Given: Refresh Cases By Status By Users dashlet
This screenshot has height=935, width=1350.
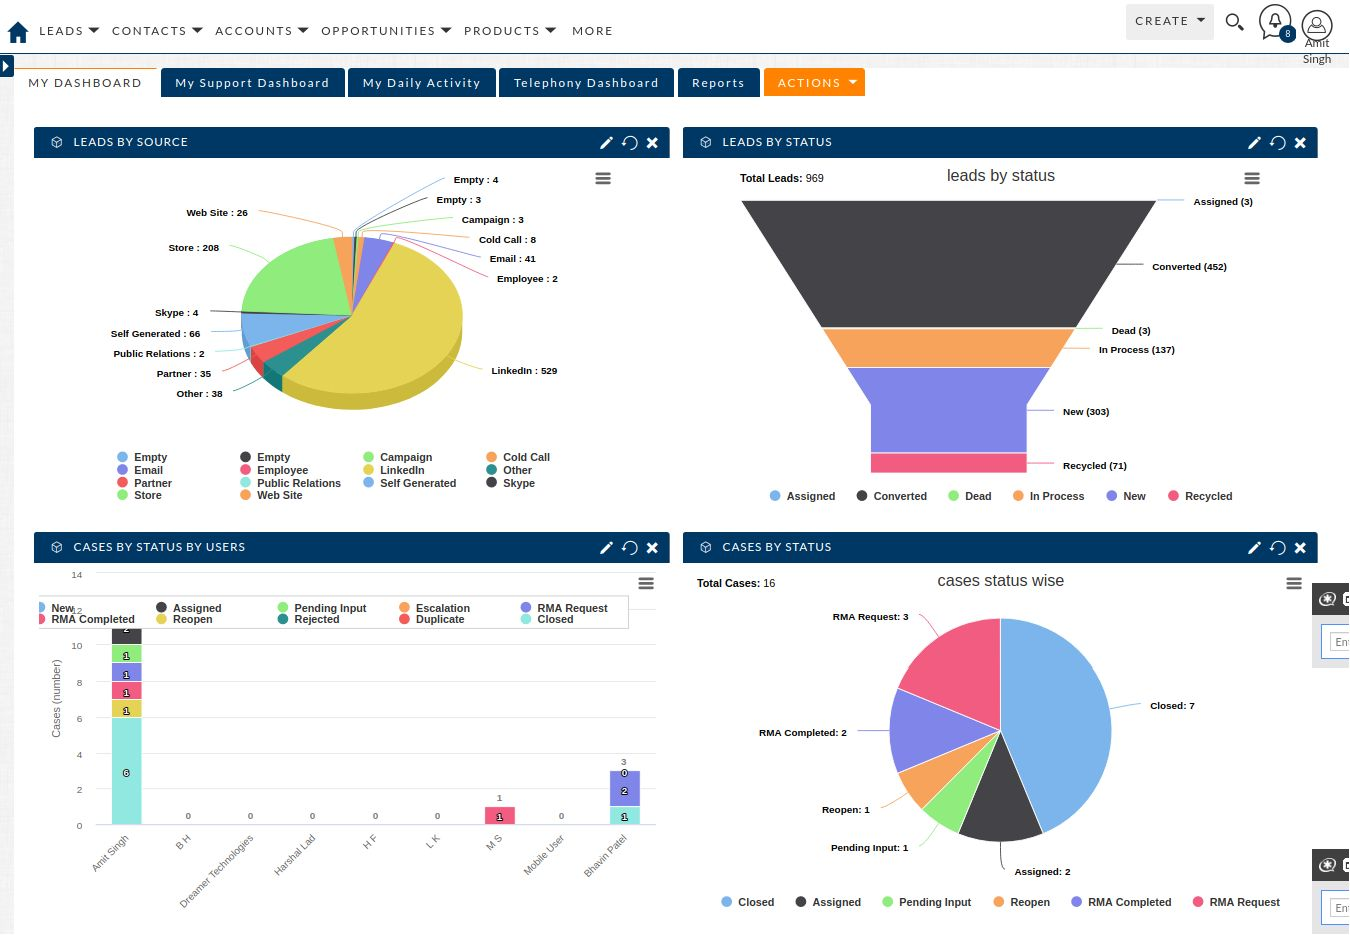Looking at the screenshot, I should [x=629, y=548].
